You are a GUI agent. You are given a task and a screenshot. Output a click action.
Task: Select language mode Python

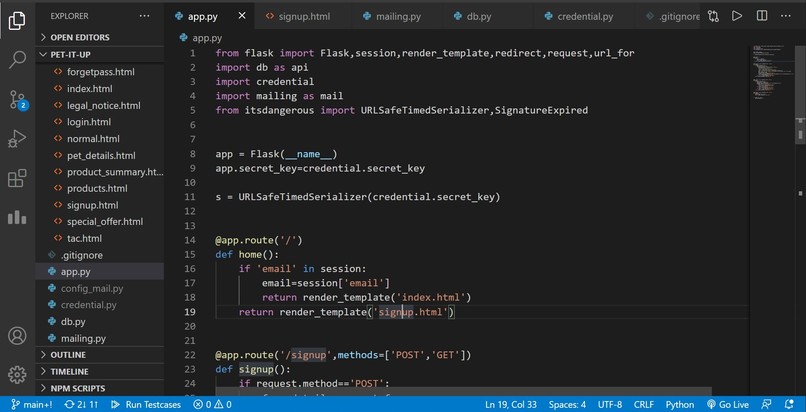(680, 404)
